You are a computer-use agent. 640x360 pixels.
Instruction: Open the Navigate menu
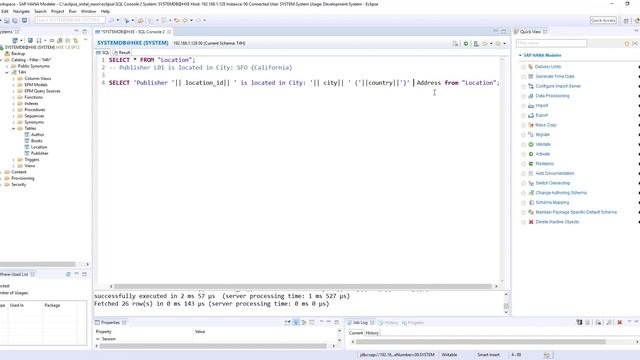pos(21,11)
